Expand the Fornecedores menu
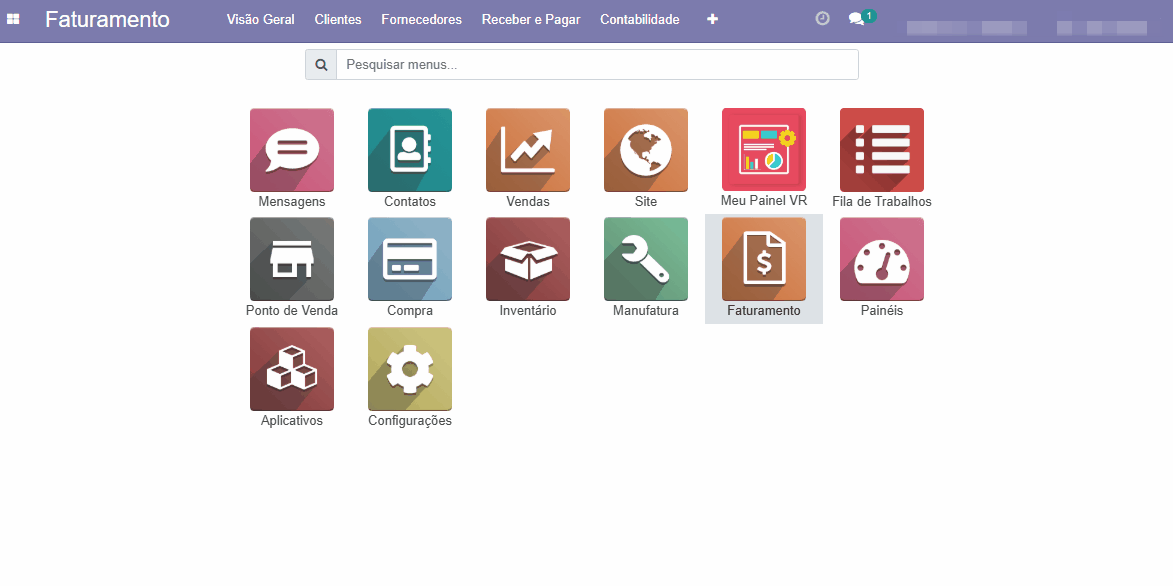The width and height of the screenshot is (1173, 586). [x=421, y=19]
